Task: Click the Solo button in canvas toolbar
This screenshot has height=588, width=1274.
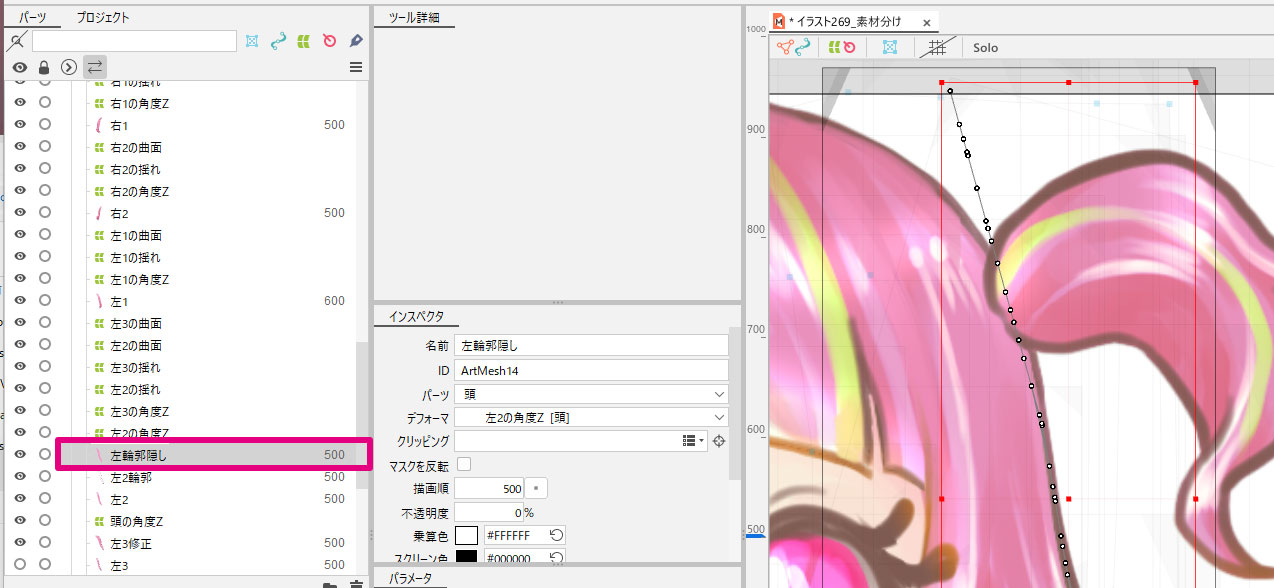Action: tap(985, 47)
